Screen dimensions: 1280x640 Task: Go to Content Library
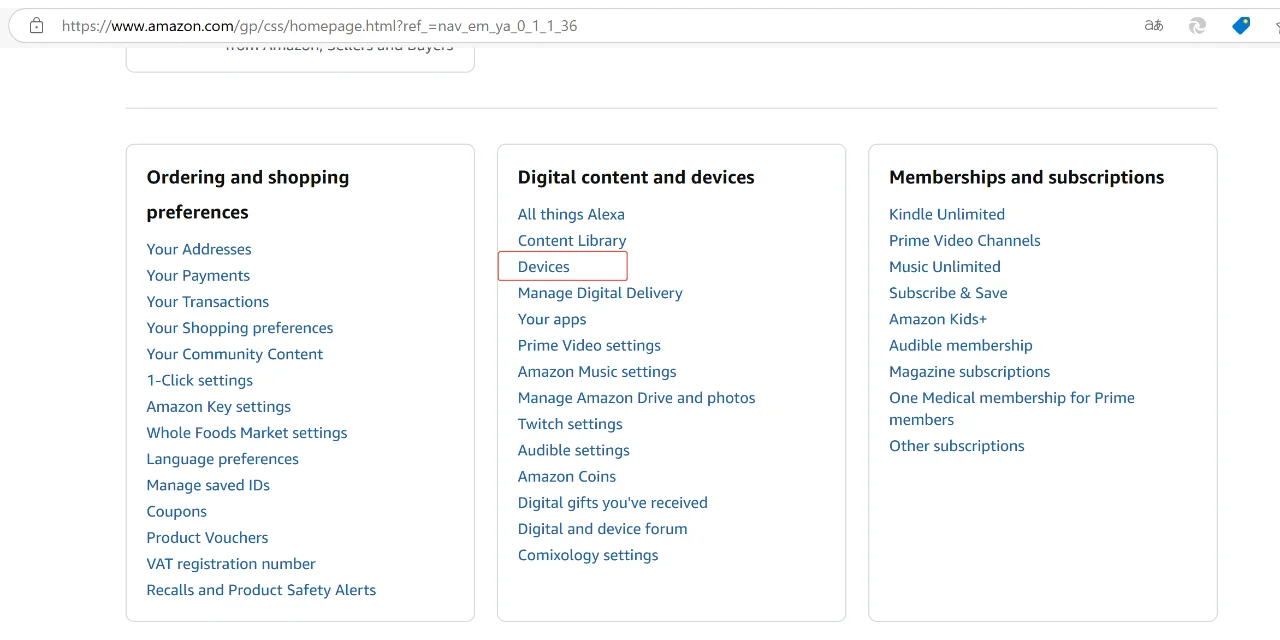tap(572, 240)
